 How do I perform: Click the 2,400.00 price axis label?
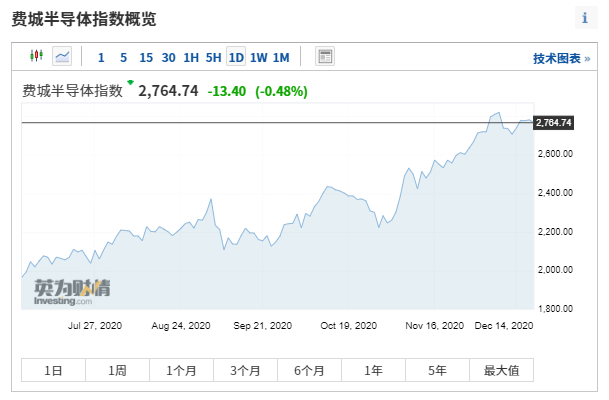coord(555,193)
